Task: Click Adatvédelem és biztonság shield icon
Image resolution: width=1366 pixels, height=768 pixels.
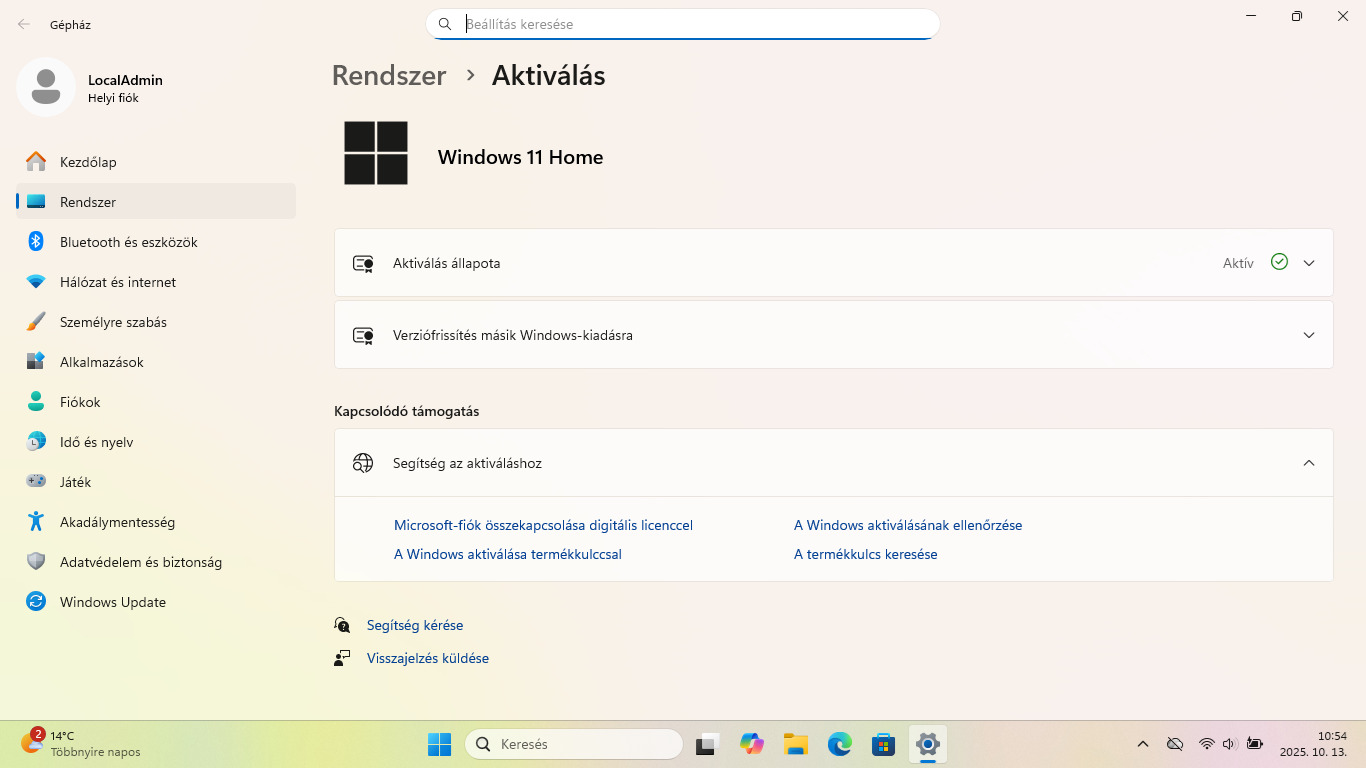Action: (x=36, y=562)
